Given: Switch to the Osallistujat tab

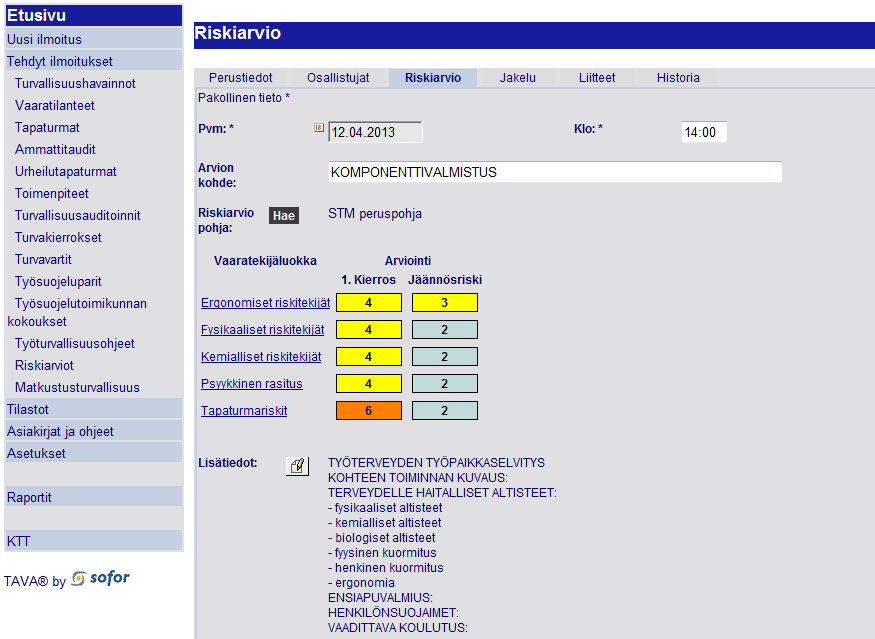Looking at the screenshot, I should [x=338, y=78].
